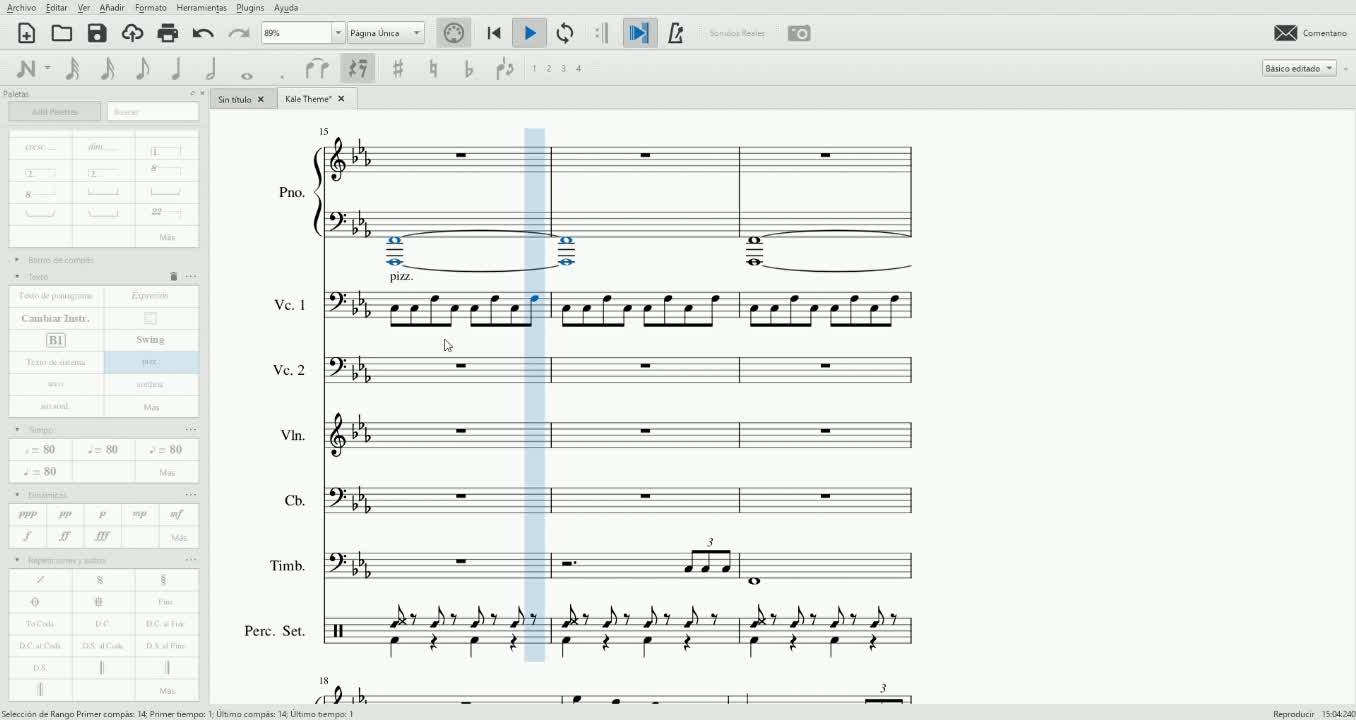Image resolution: width=1356 pixels, height=720 pixels.
Task: Select the segno symbol in Repeticiones palette
Action: pos(100,580)
